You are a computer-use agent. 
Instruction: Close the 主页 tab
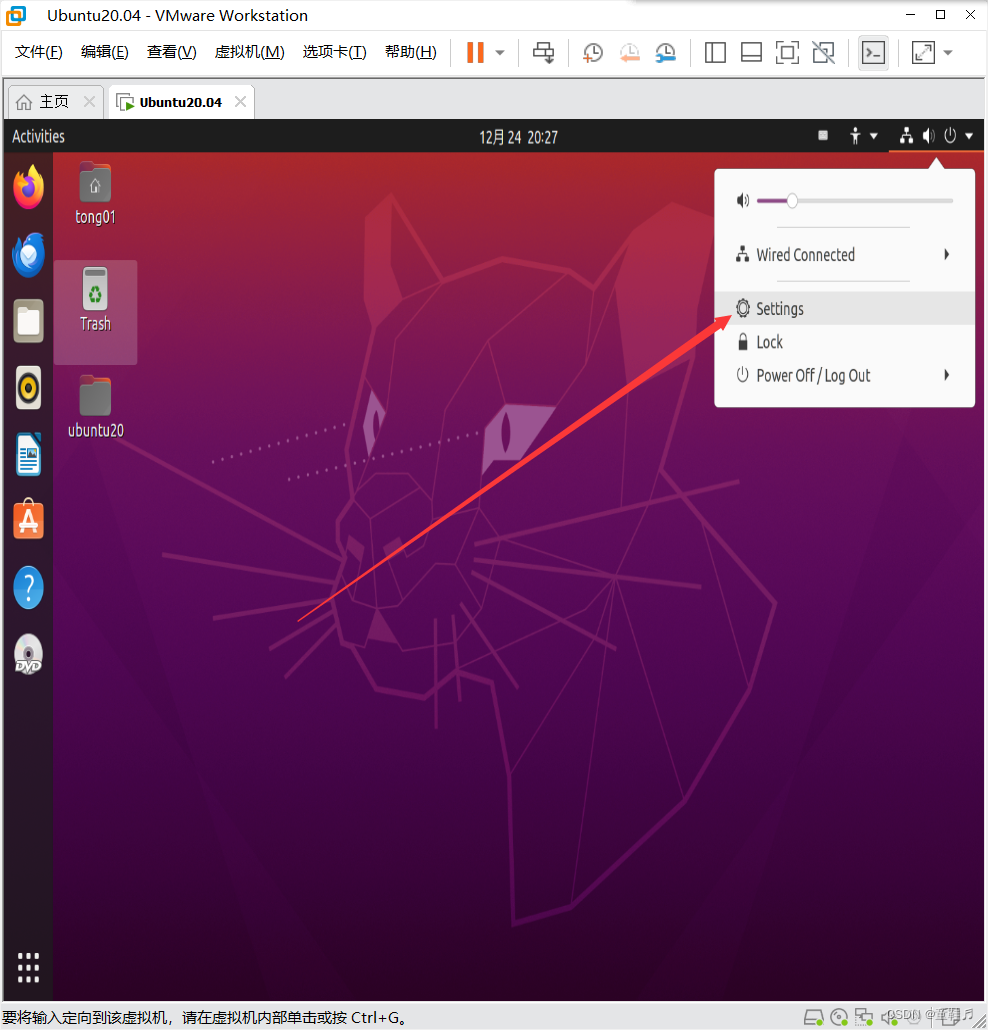[89, 102]
